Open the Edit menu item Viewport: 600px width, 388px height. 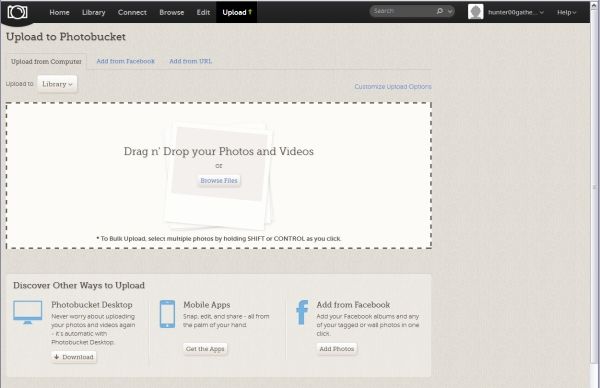203,12
